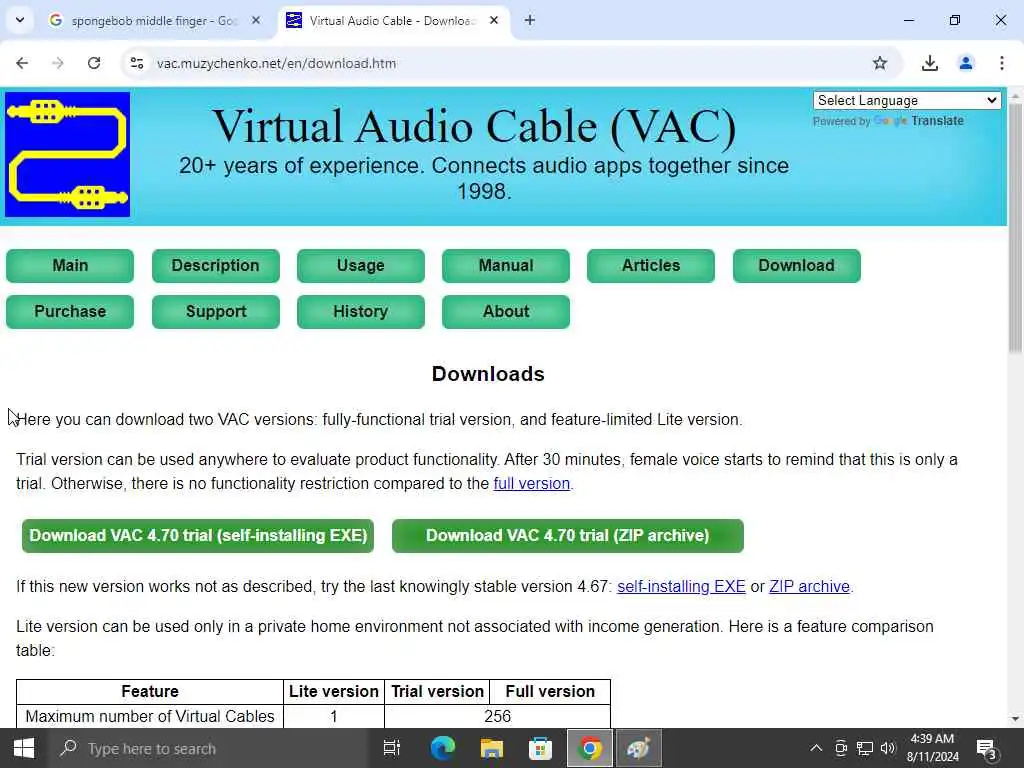Launch Microsoft Edge from the taskbar
The height and width of the screenshot is (768, 1024).
click(442, 748)
